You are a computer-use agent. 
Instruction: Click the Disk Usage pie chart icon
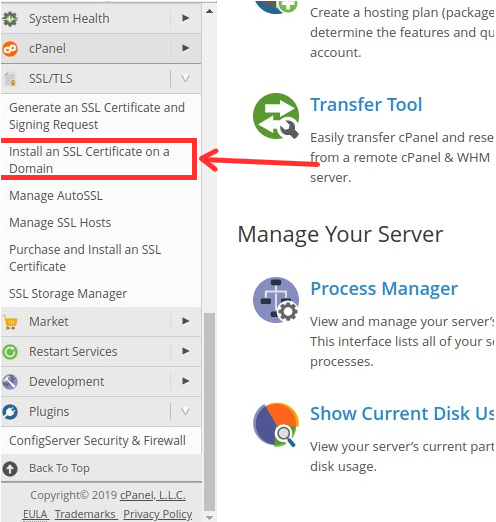276,425
